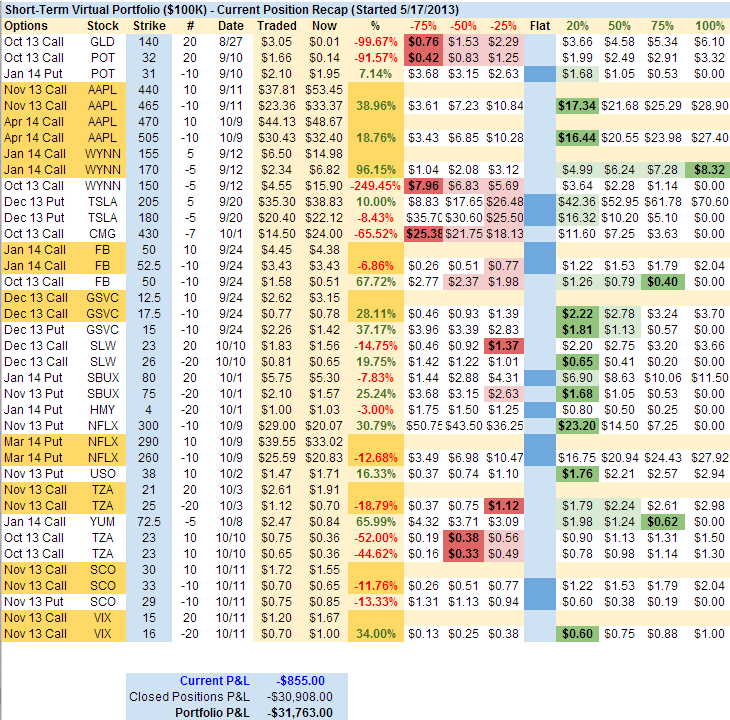Click the green $17.34 AAPL cell
730x720 pixels.
tap(577, 105)
